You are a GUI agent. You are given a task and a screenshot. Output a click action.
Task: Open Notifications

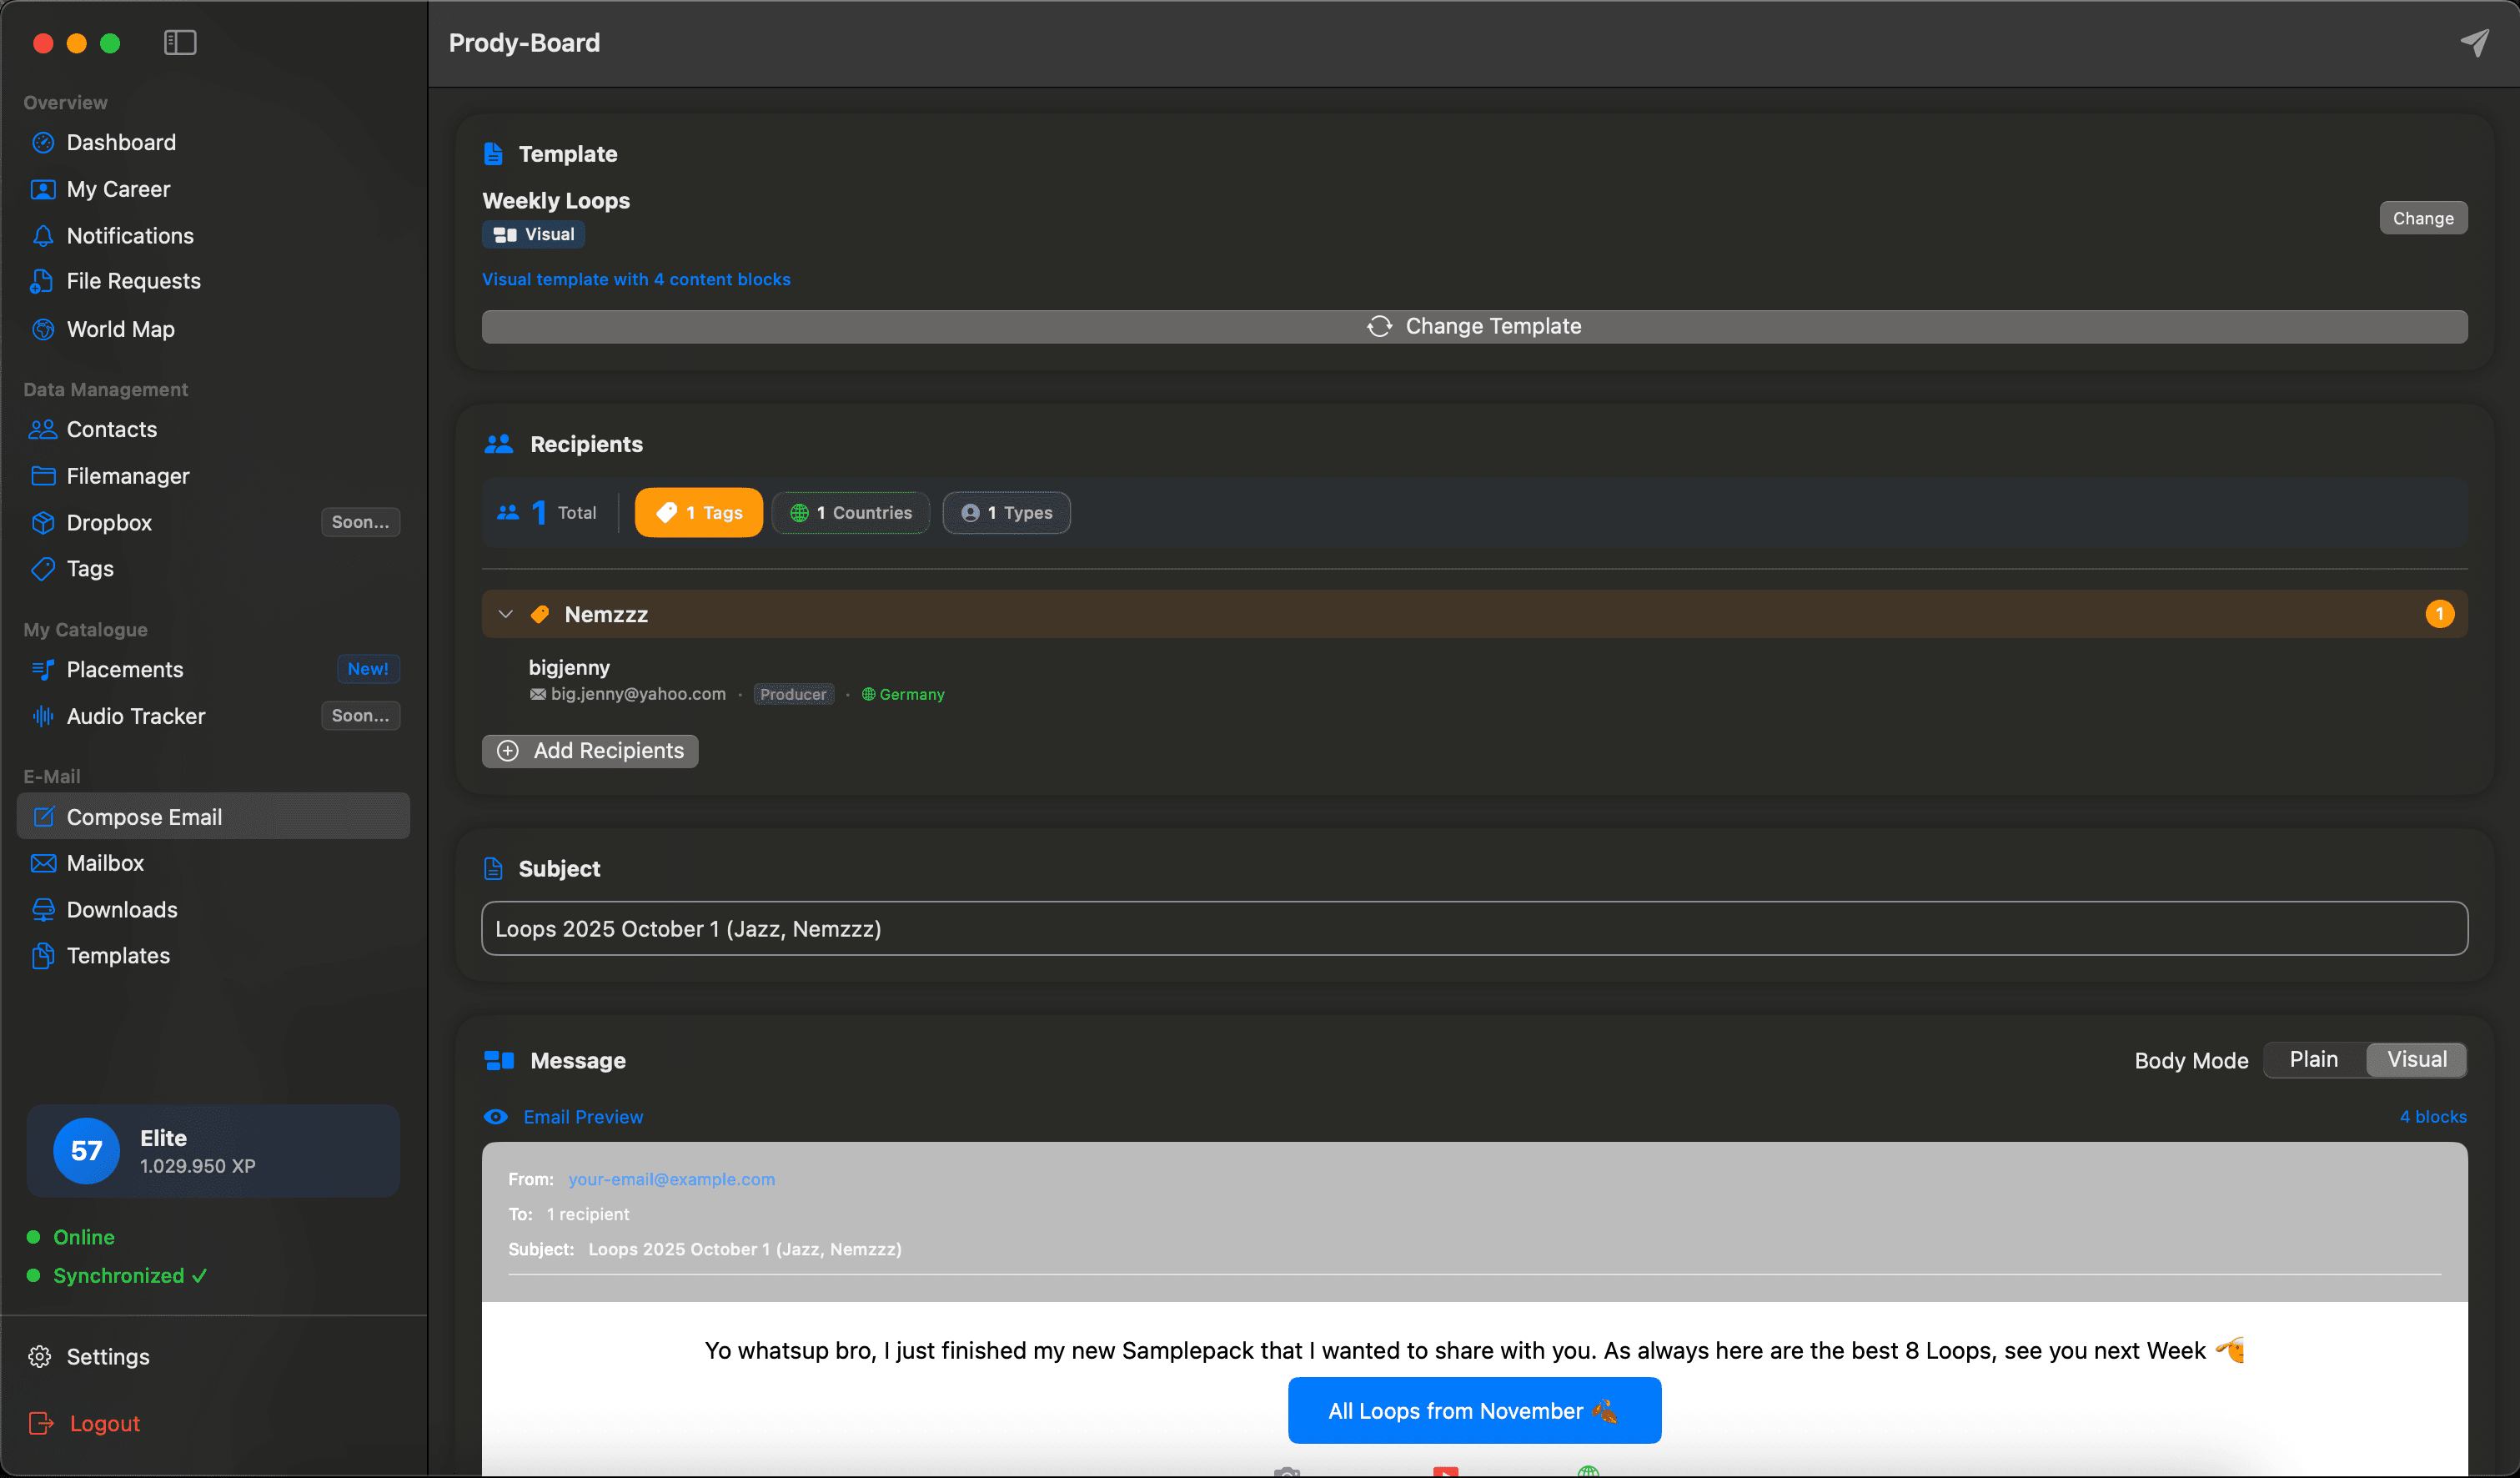(130, 236)
